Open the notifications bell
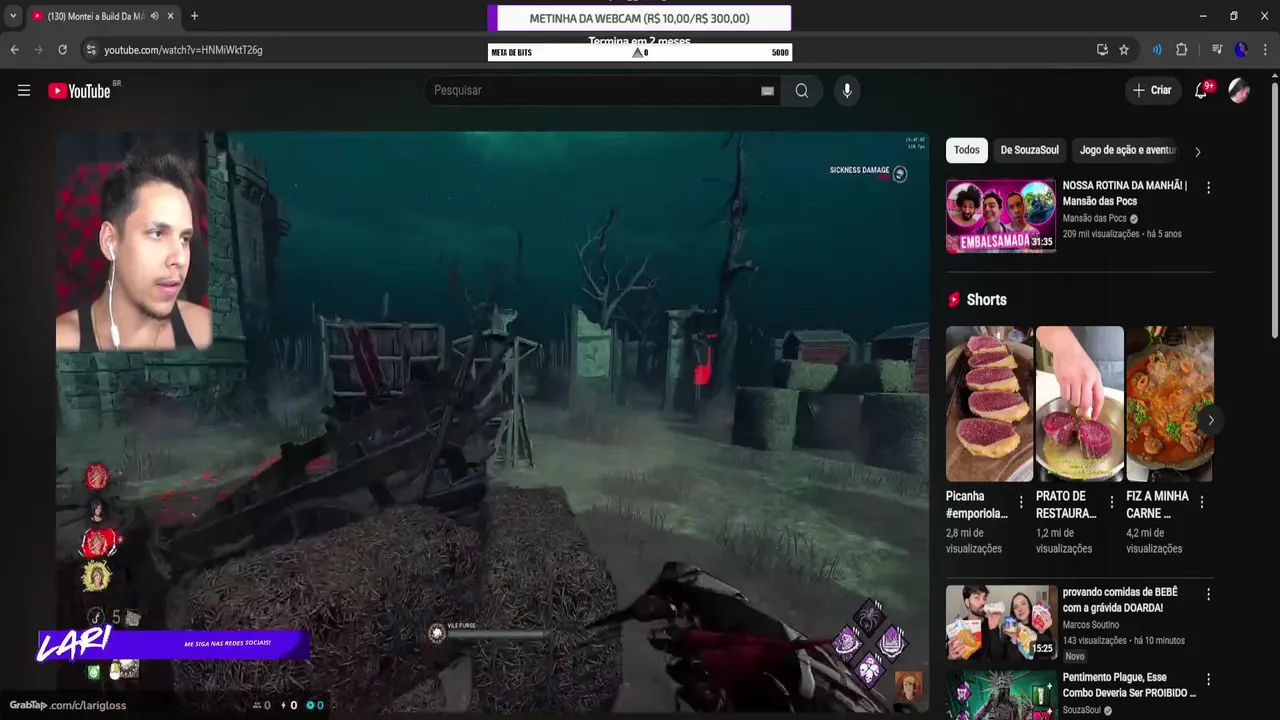This screenshot has height=720, width=1280. coord(1203,90)
